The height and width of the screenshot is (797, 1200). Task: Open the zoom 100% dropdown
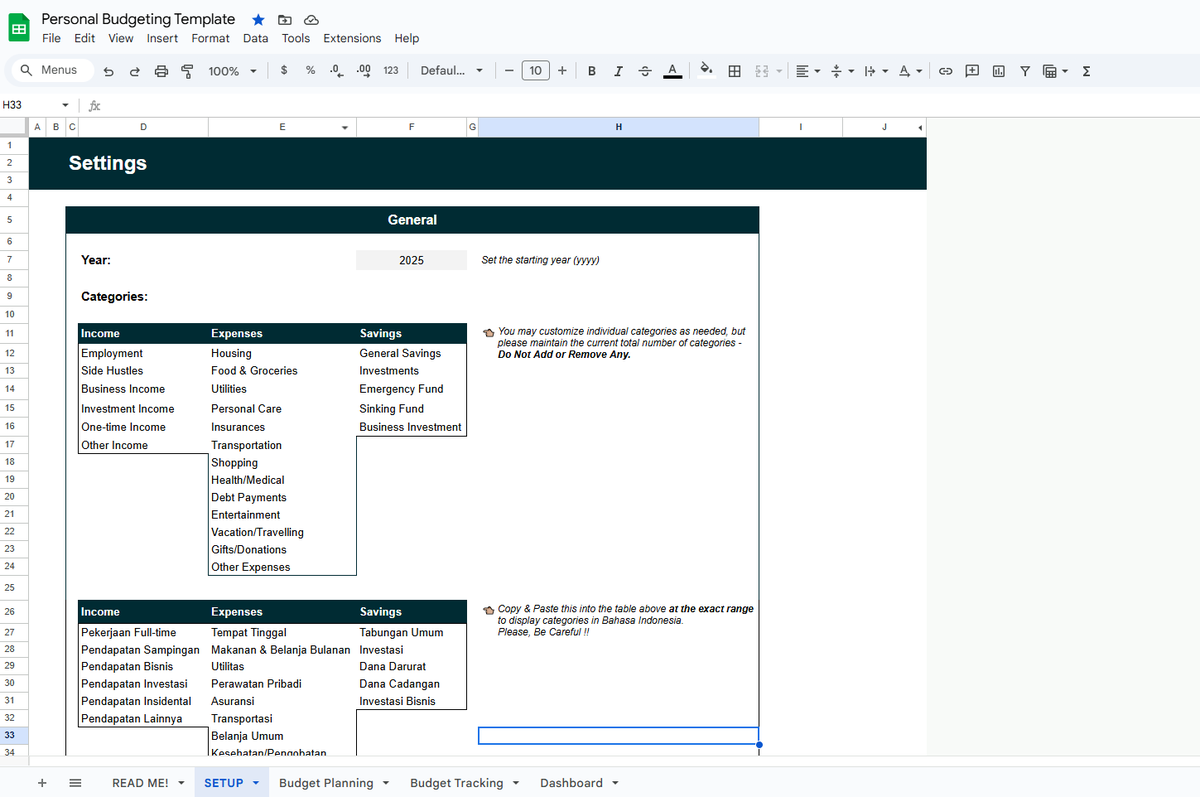[x=232, y=71]
